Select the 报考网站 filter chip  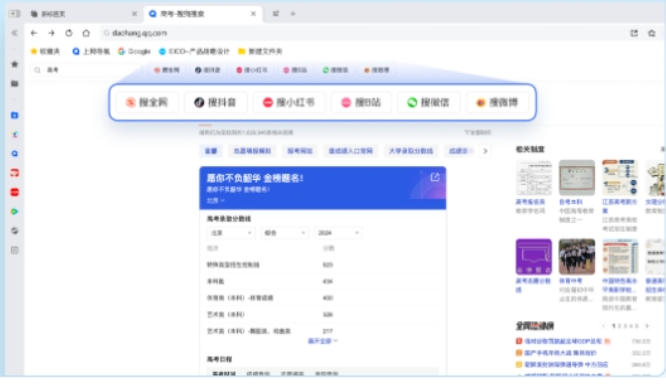[300, 151]
